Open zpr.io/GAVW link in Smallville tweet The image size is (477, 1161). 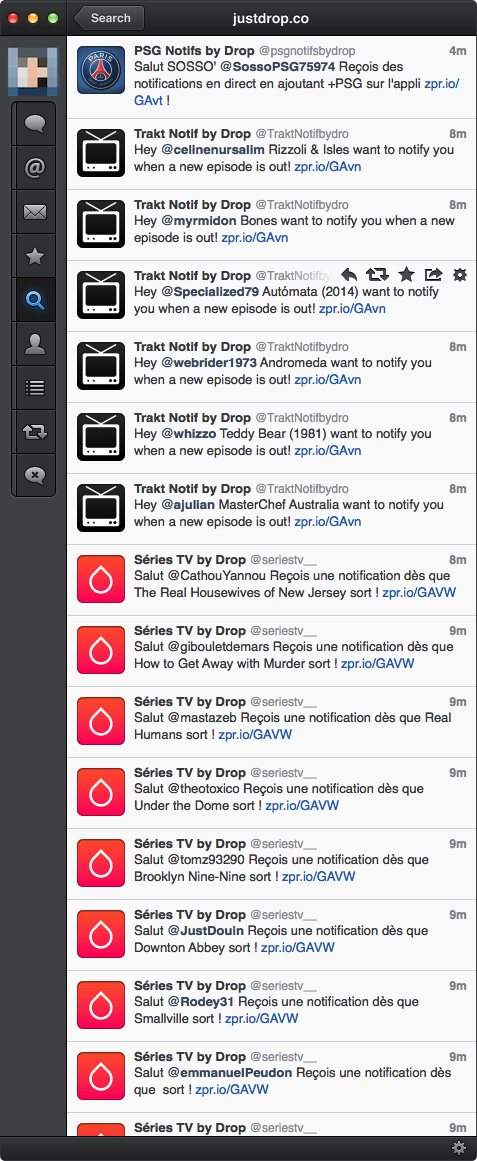261,1019
